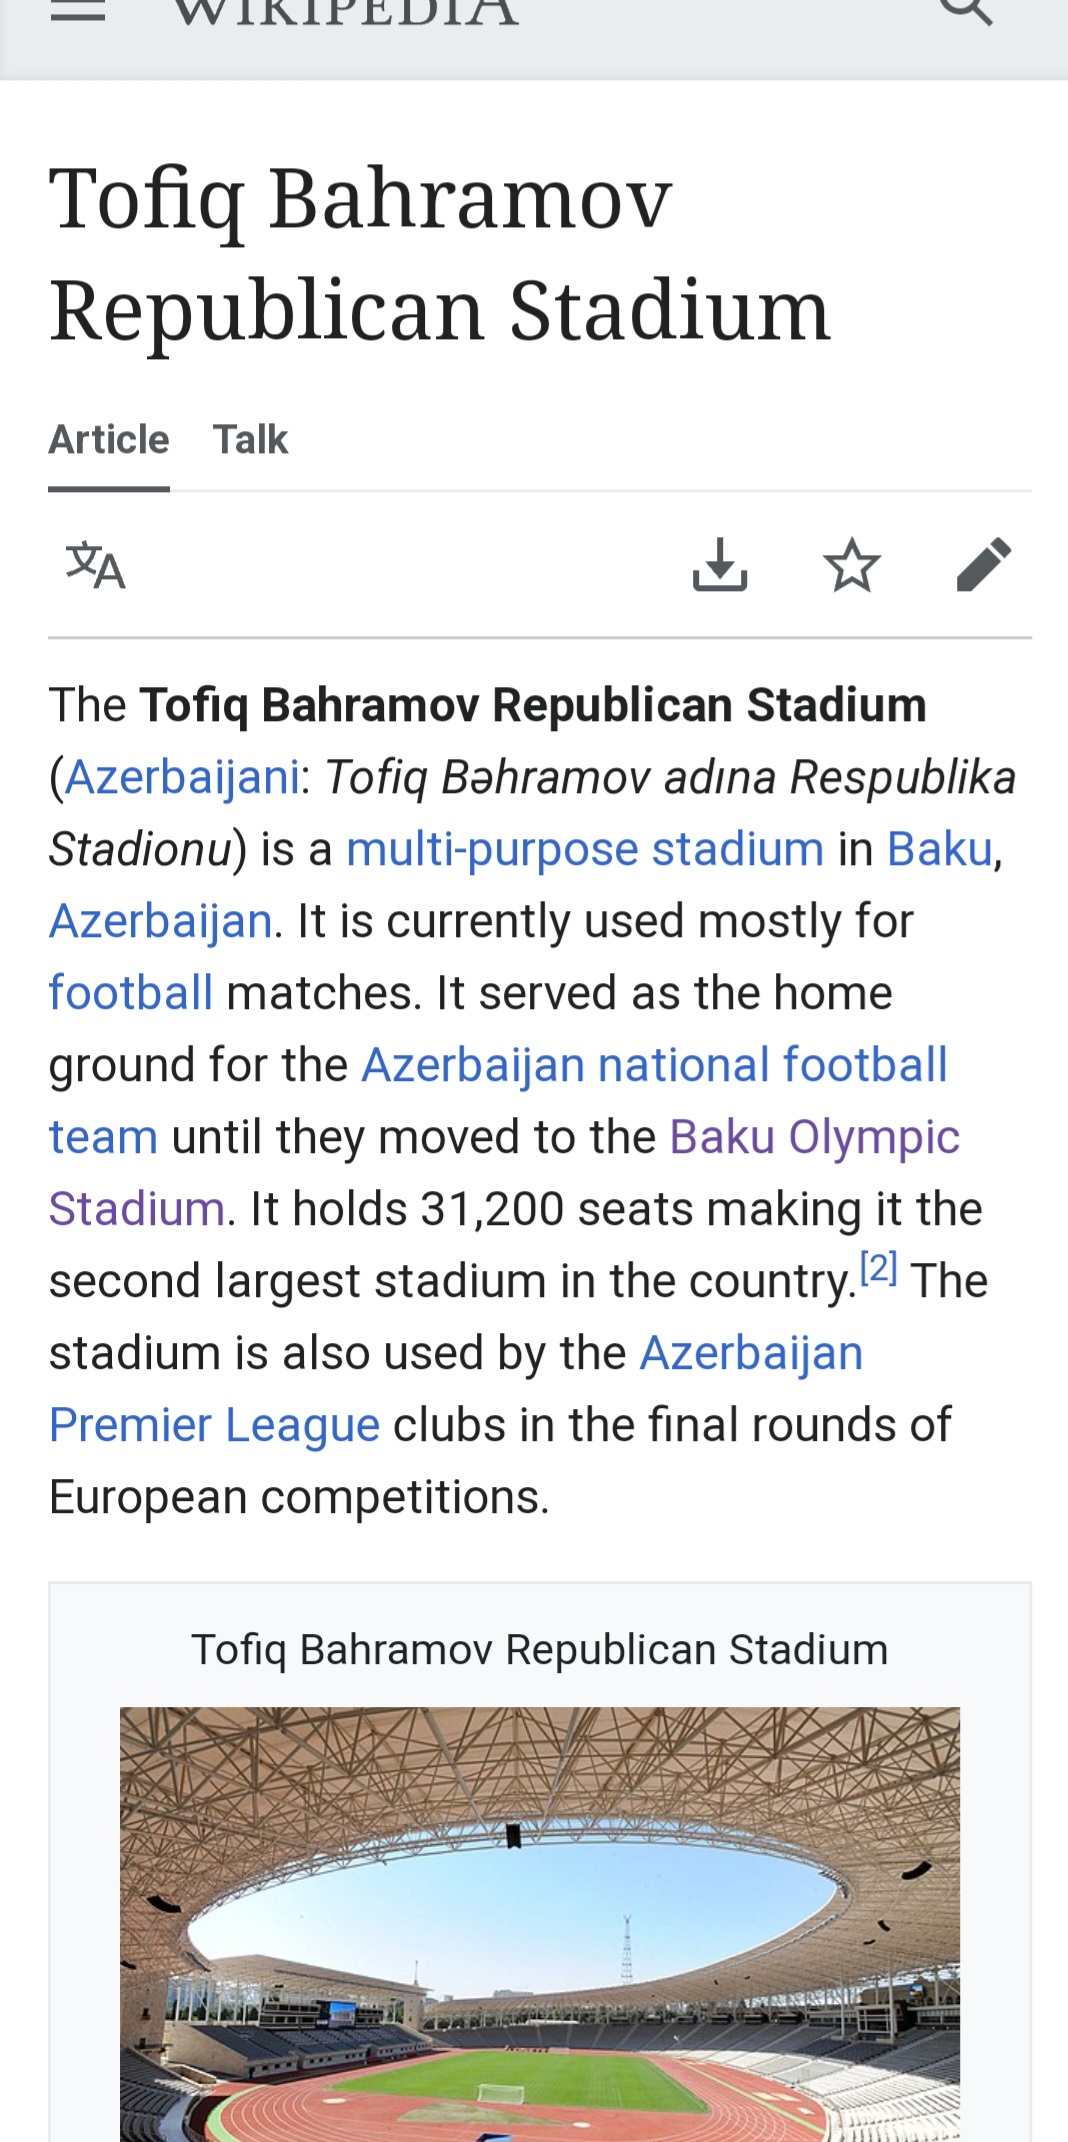The height and width of the screenshot is (2142, 1068).
Task: Follow the multi-purpose stadium link
Action: pos(585,850)
